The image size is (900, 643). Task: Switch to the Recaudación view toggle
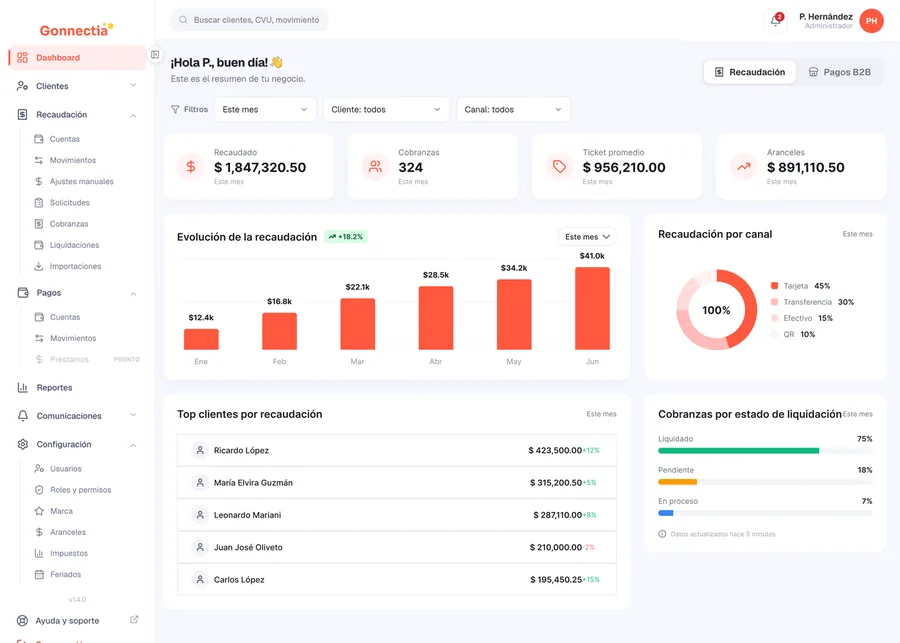[x=750, y=72]
